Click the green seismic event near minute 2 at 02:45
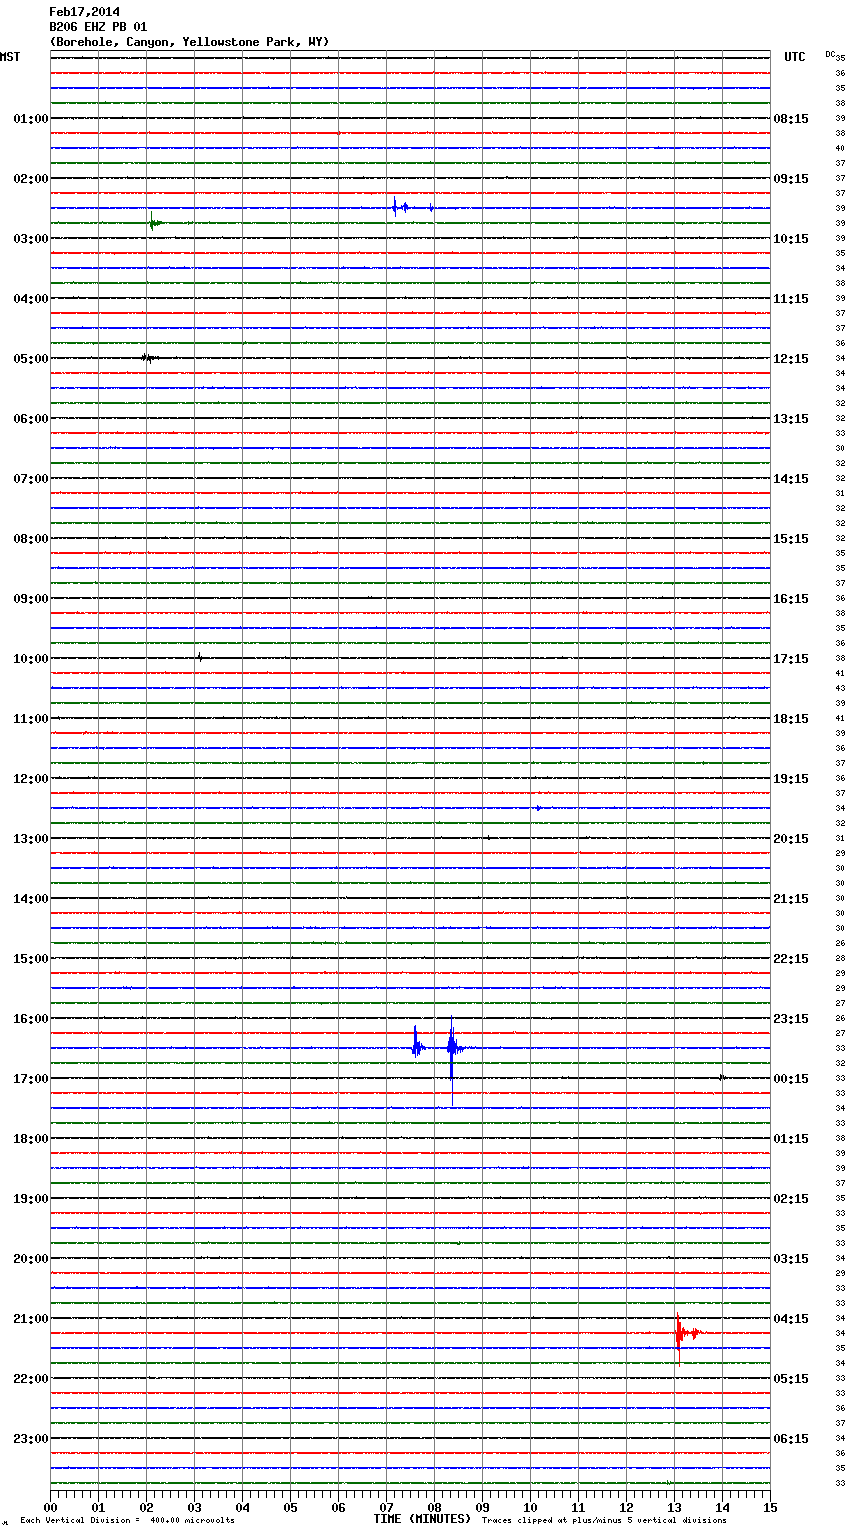This screenshot has width=850, height=1534. tap(154, 223)
